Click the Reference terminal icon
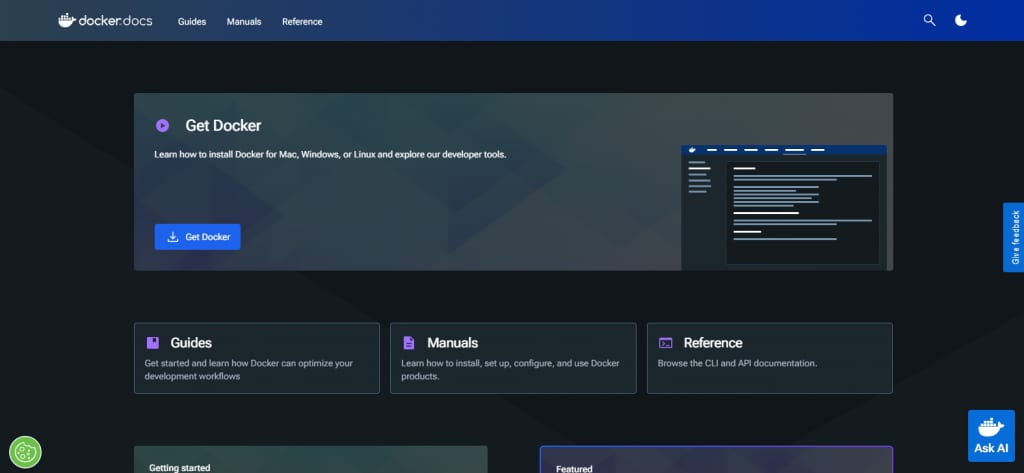 coord(665,343)
